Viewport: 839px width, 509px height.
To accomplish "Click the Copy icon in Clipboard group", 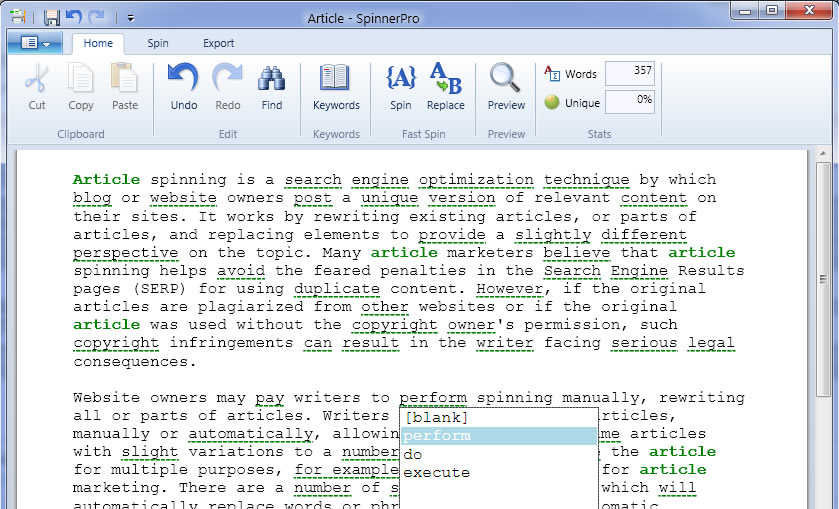I will point(81,85).
